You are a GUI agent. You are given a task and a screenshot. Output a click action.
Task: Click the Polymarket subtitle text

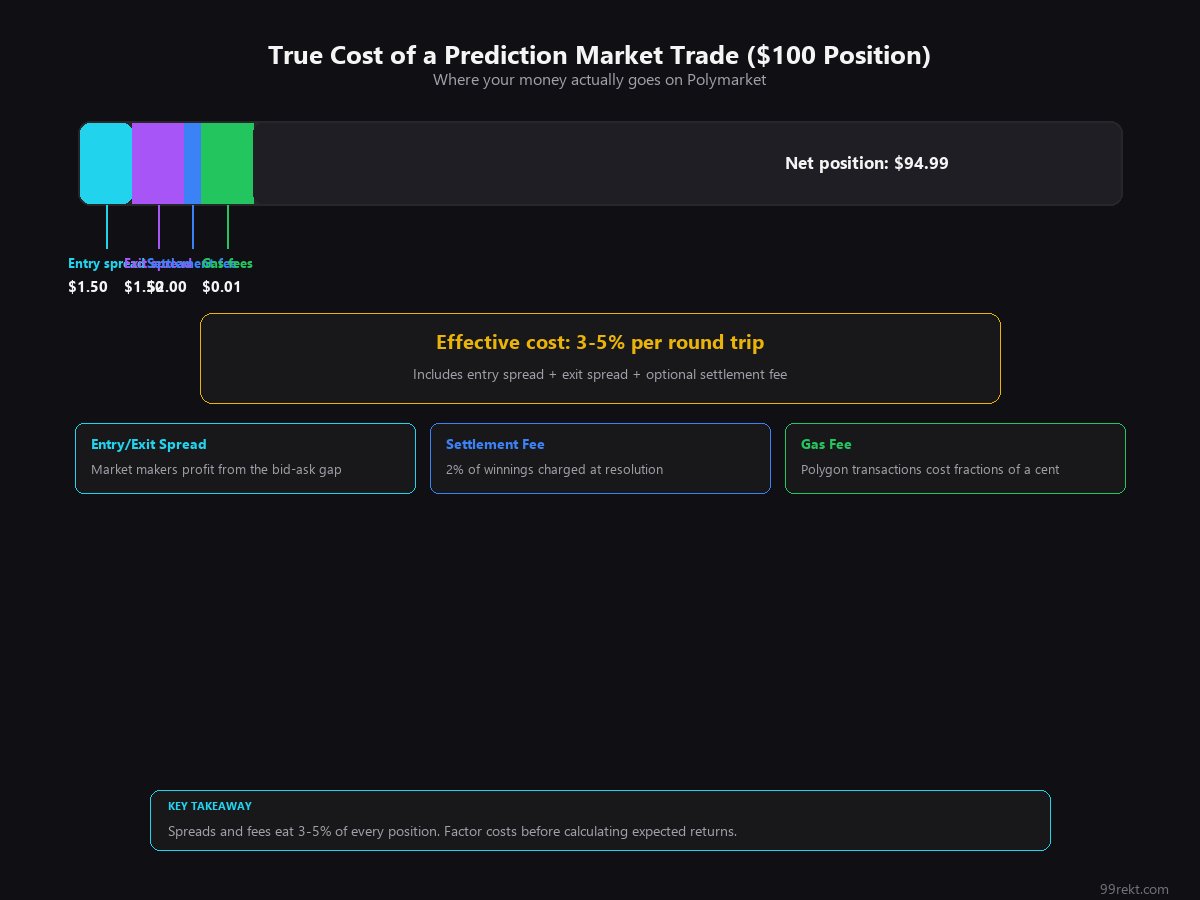(x=599, y=80)
